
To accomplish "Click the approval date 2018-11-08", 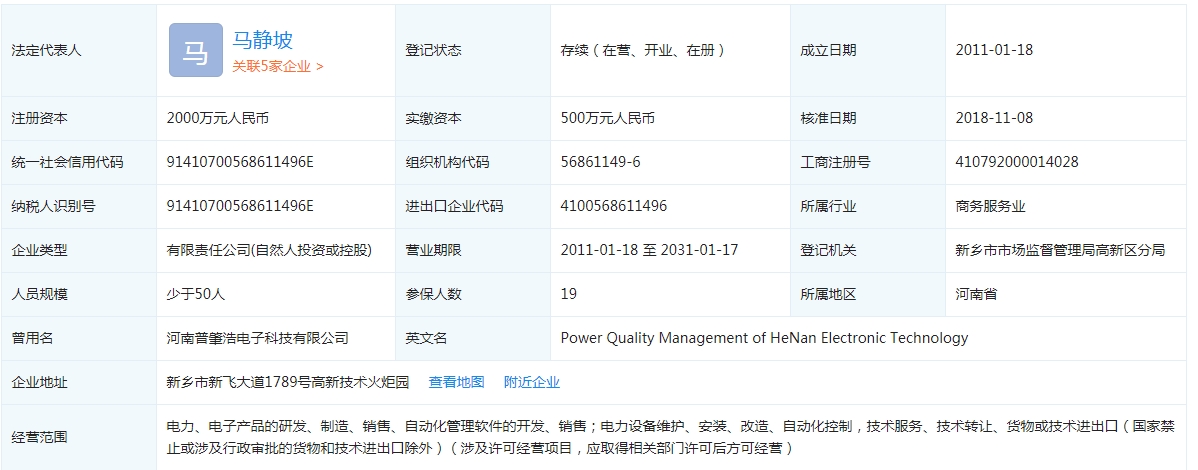I will pos(994,118).
